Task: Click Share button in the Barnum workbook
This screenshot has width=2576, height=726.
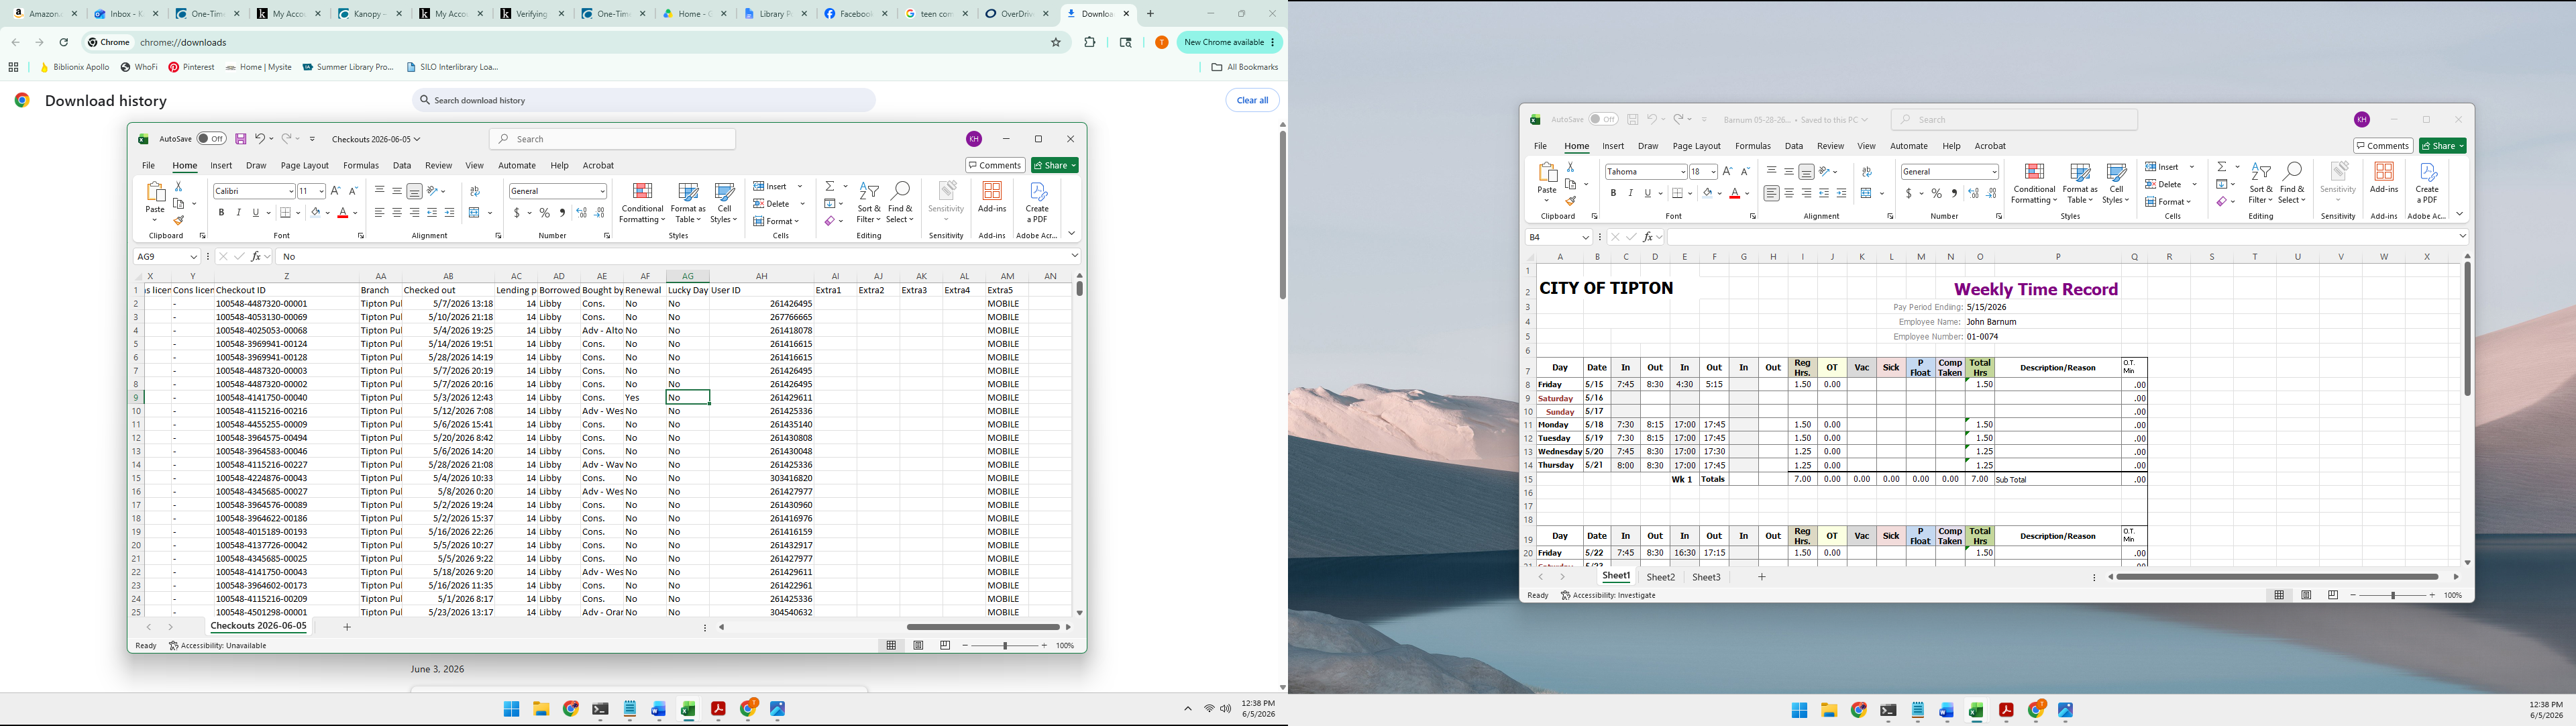Action: point(2442,146)
